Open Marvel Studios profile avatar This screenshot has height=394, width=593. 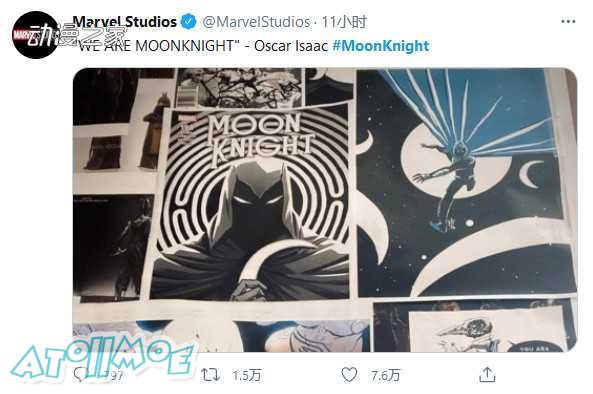pos(34,35)
